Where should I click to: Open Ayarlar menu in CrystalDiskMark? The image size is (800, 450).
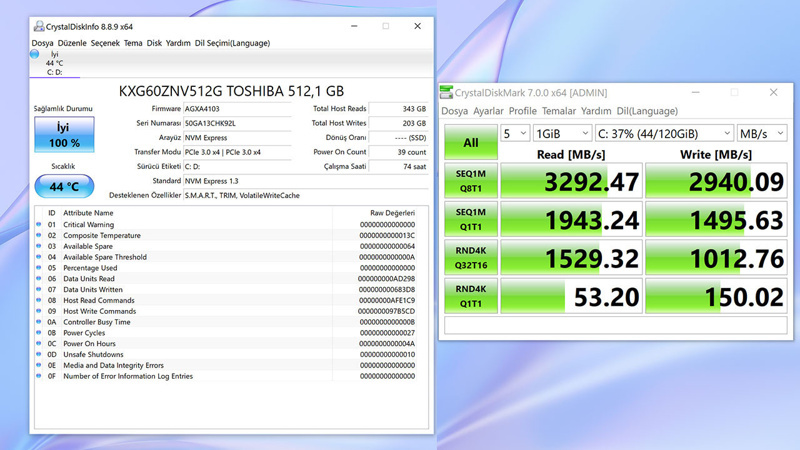pyautogui.click(x=488, y=111)
